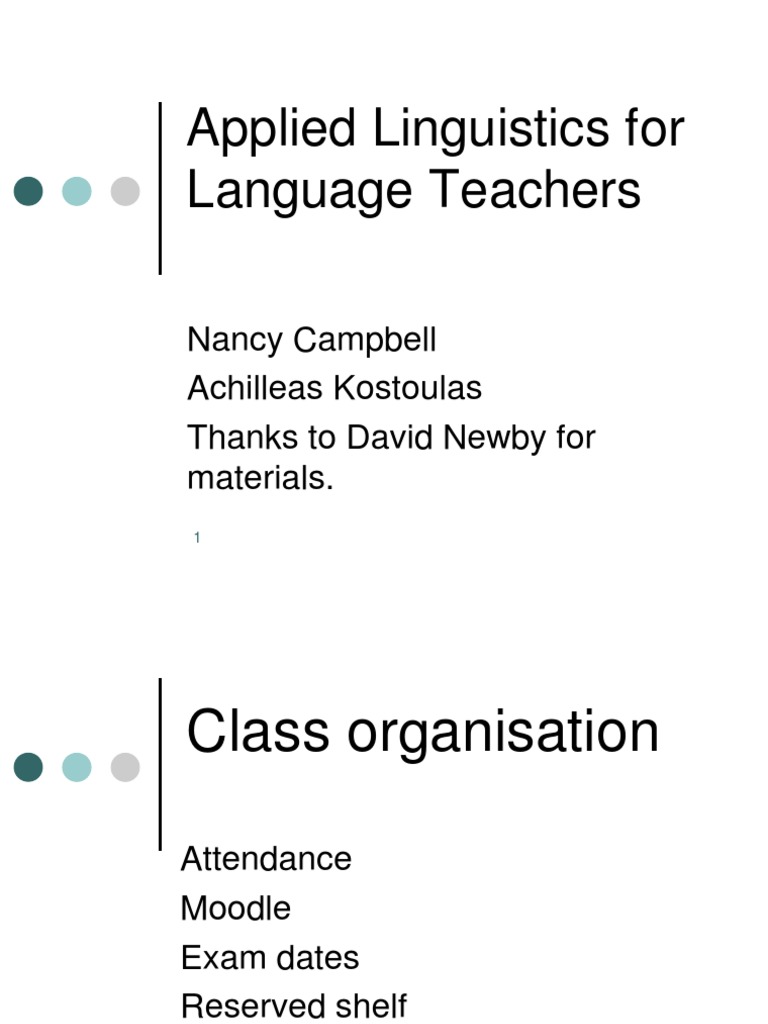Click the light teal dot beside Class organisation
This screenshot has height=1024, width=768.
click(76, 767)
